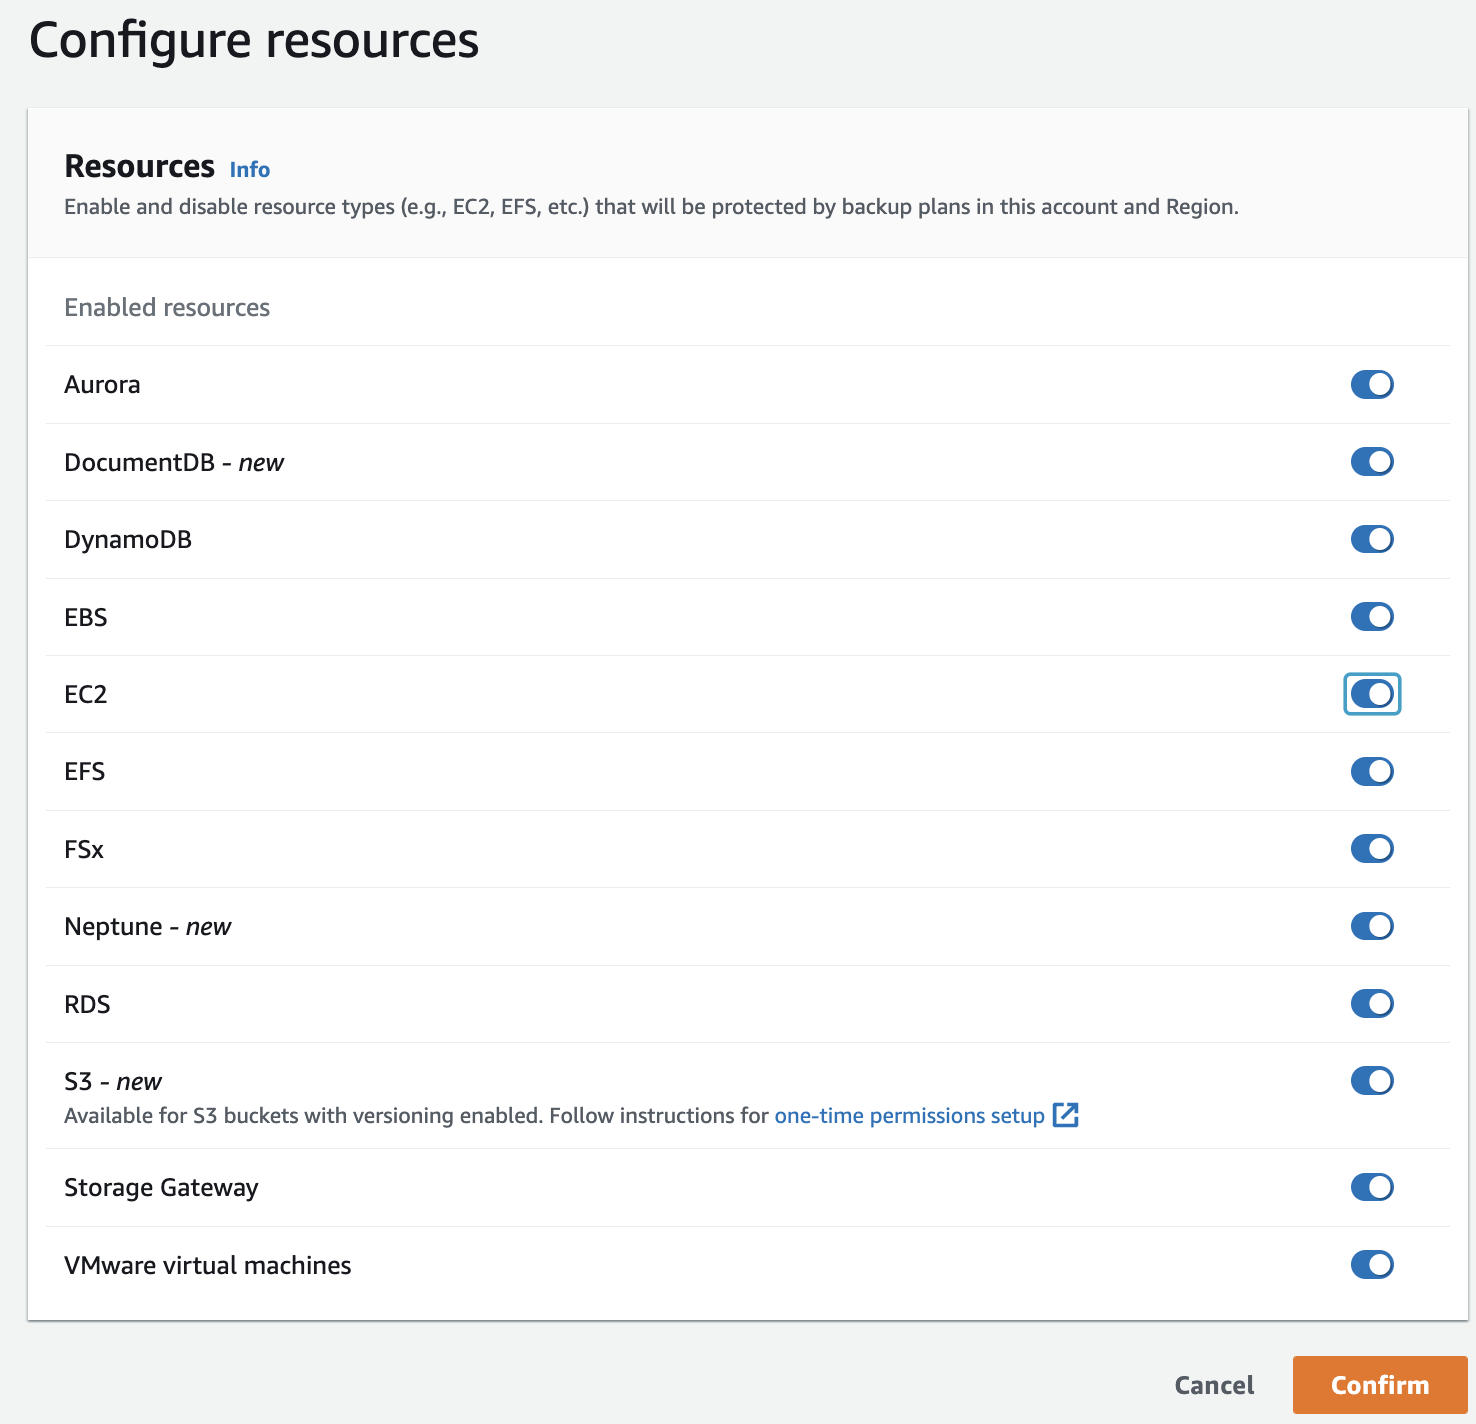Click the Resources section heading
This screenshot has height=1424, width=1476.
pos(139,166)
